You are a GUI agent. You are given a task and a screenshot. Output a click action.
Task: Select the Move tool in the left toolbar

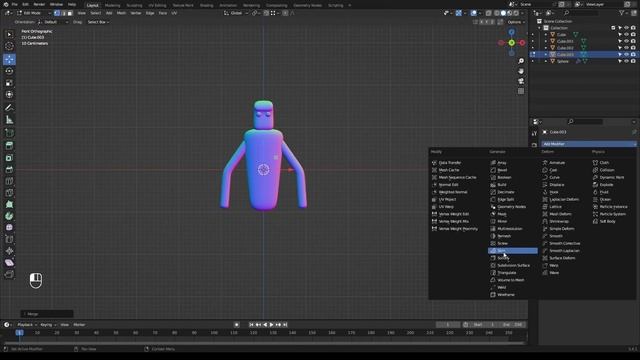(9, 59)
